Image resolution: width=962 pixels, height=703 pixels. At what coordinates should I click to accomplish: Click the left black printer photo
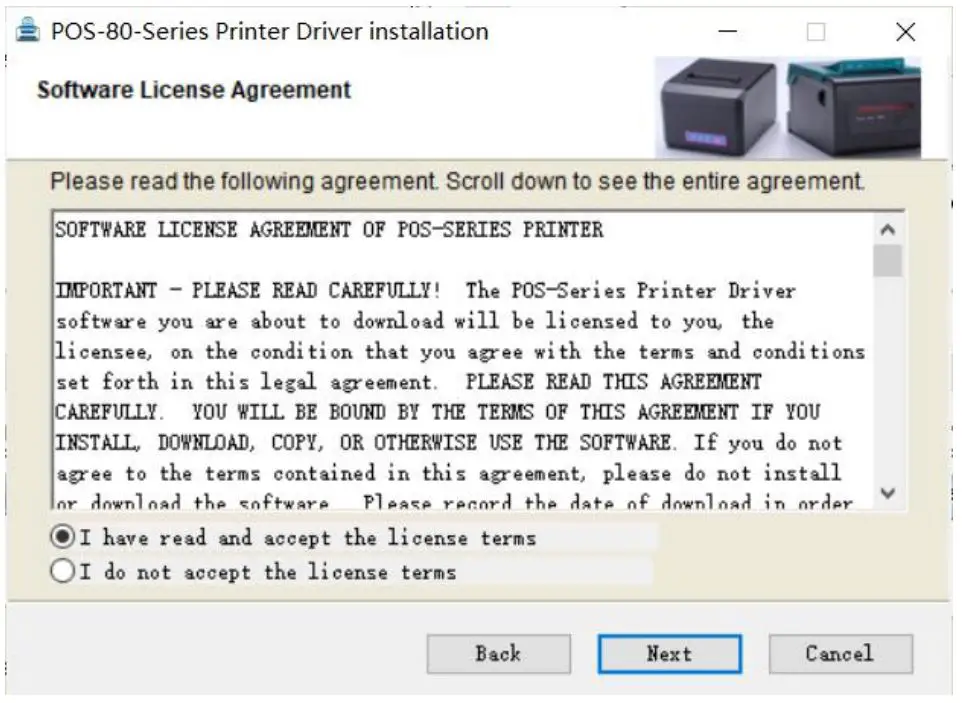[720, 107]
